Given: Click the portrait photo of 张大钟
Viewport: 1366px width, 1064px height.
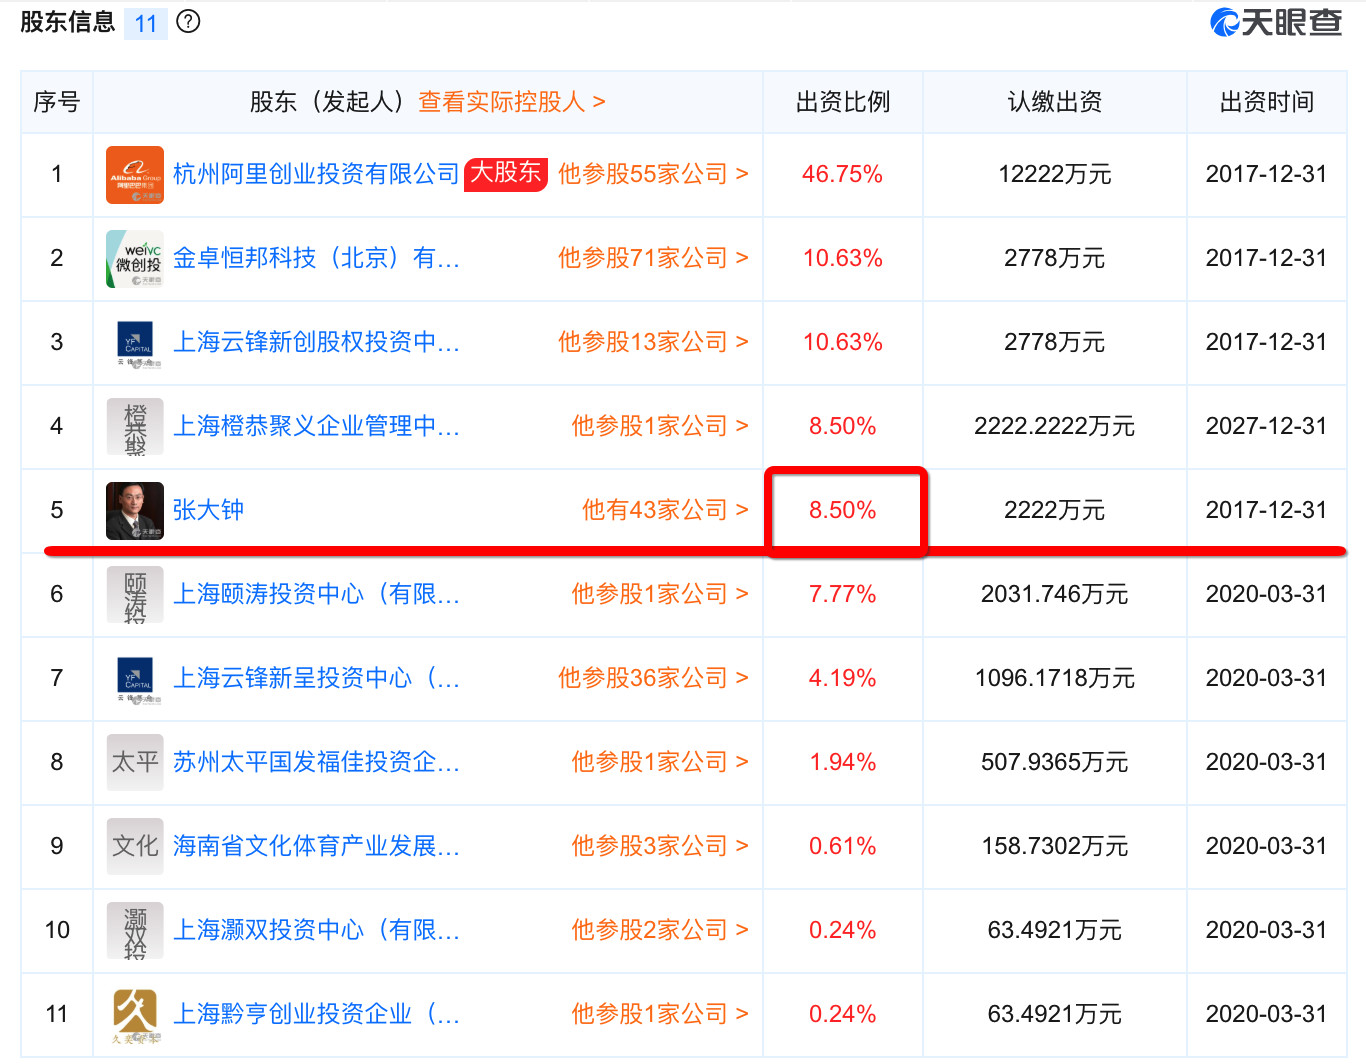Looking at the screenshot, I should [135, 510].
